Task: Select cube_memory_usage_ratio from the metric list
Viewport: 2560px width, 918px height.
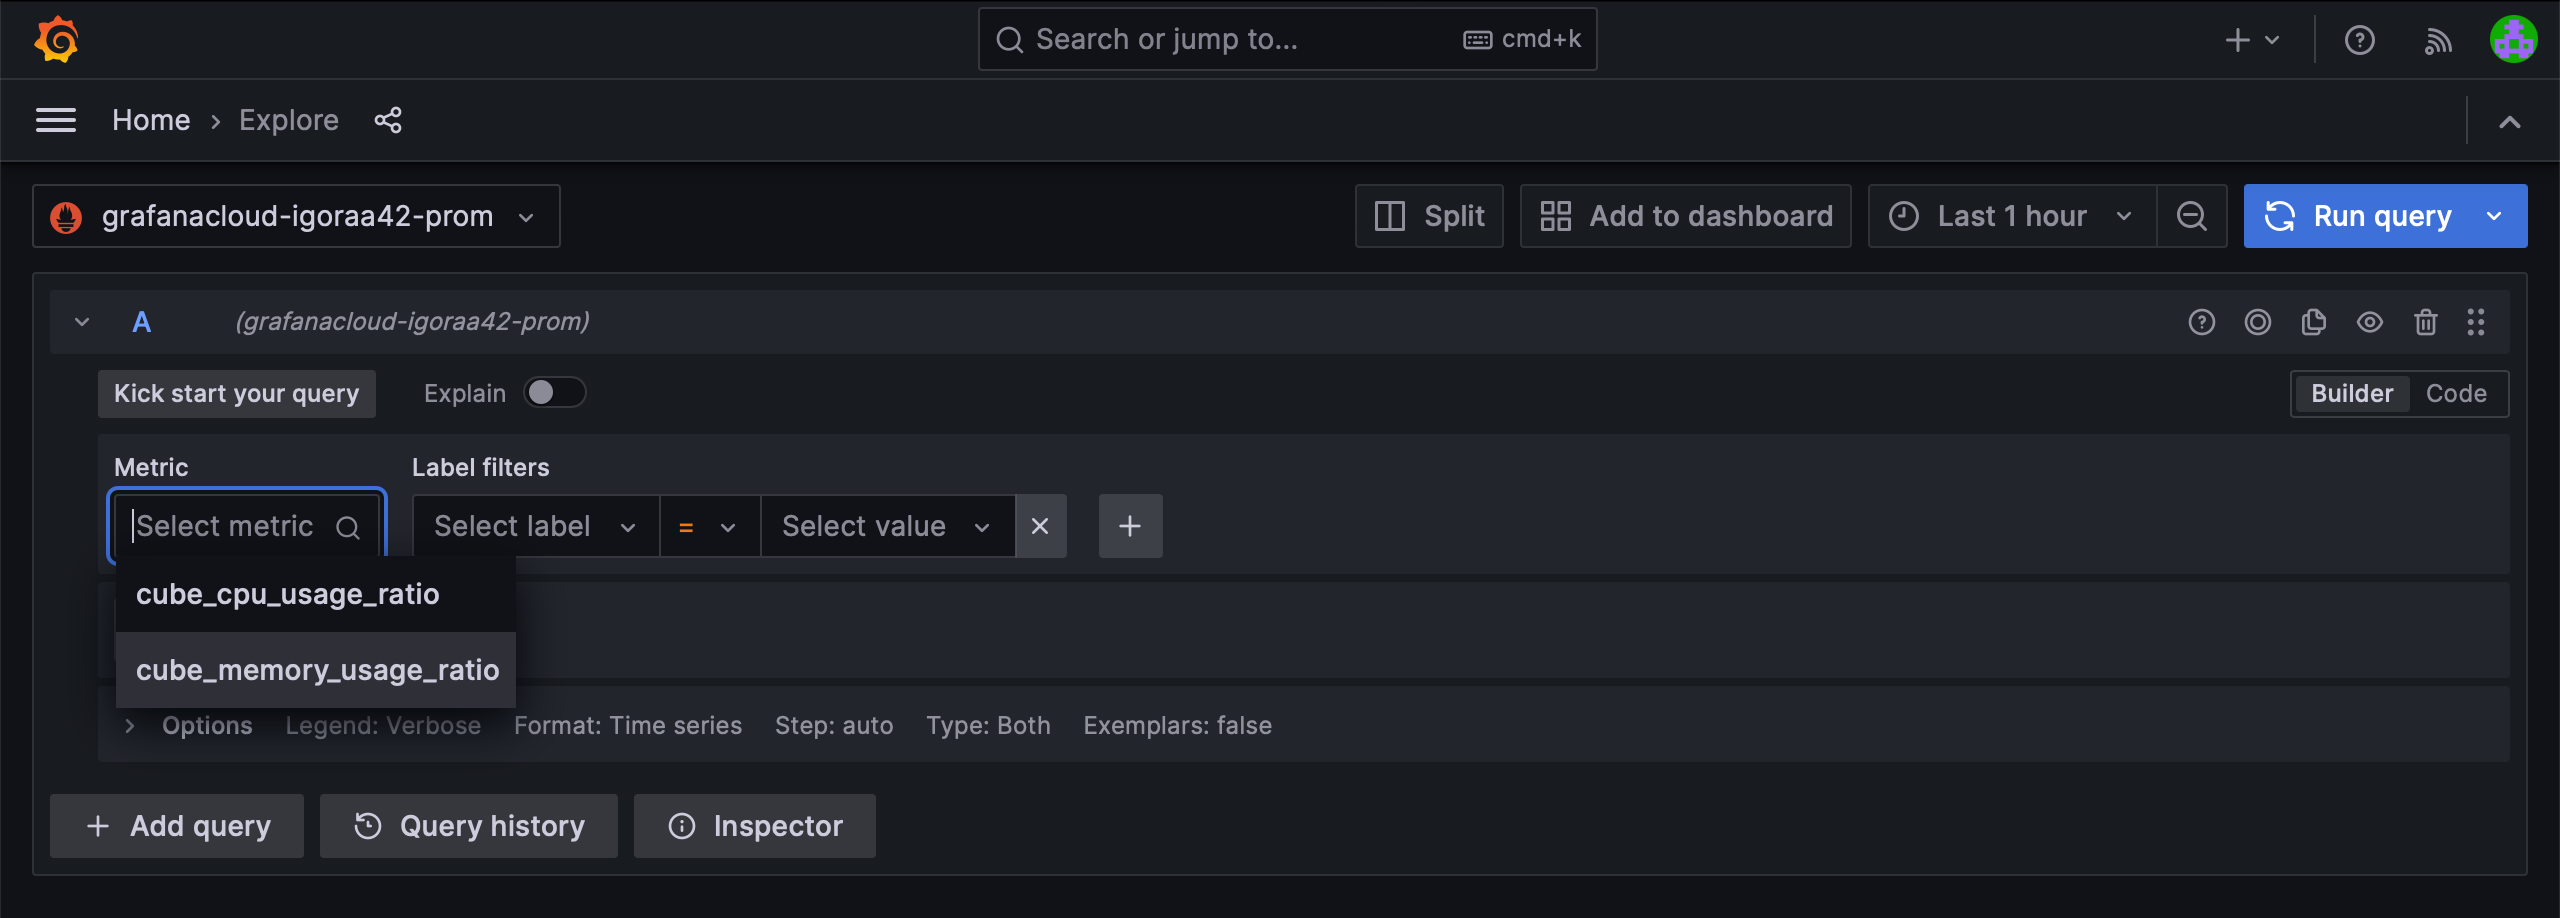Action: click(x=317, y=670)
